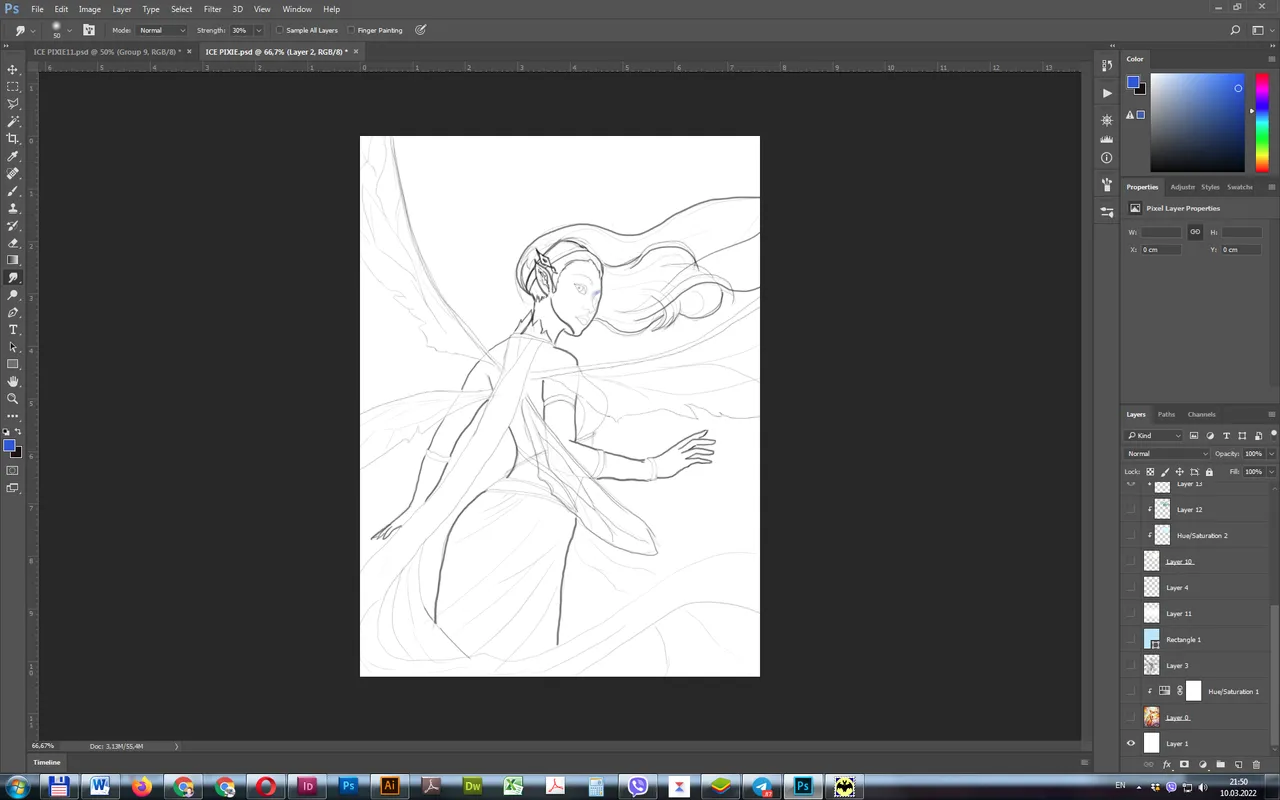Select the Gradient tool
The width and height of the screenshot is (1280, 800).
click(x=13, y=260)
